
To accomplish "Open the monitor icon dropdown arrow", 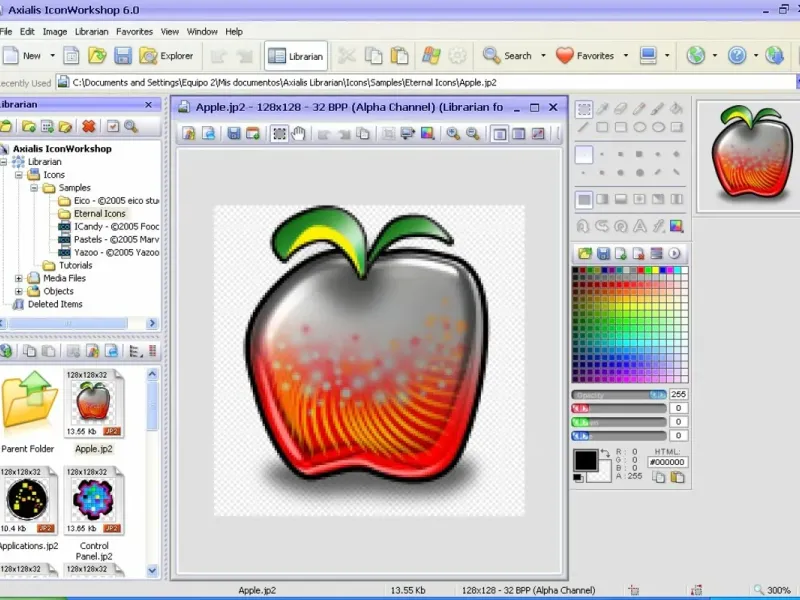I will [667, 56].
